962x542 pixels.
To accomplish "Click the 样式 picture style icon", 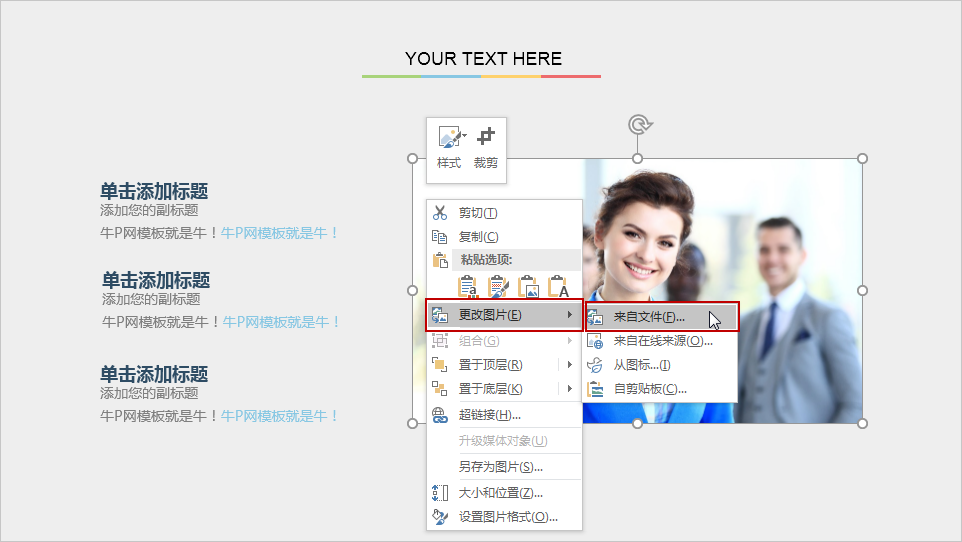I will [x=450, y=137].
